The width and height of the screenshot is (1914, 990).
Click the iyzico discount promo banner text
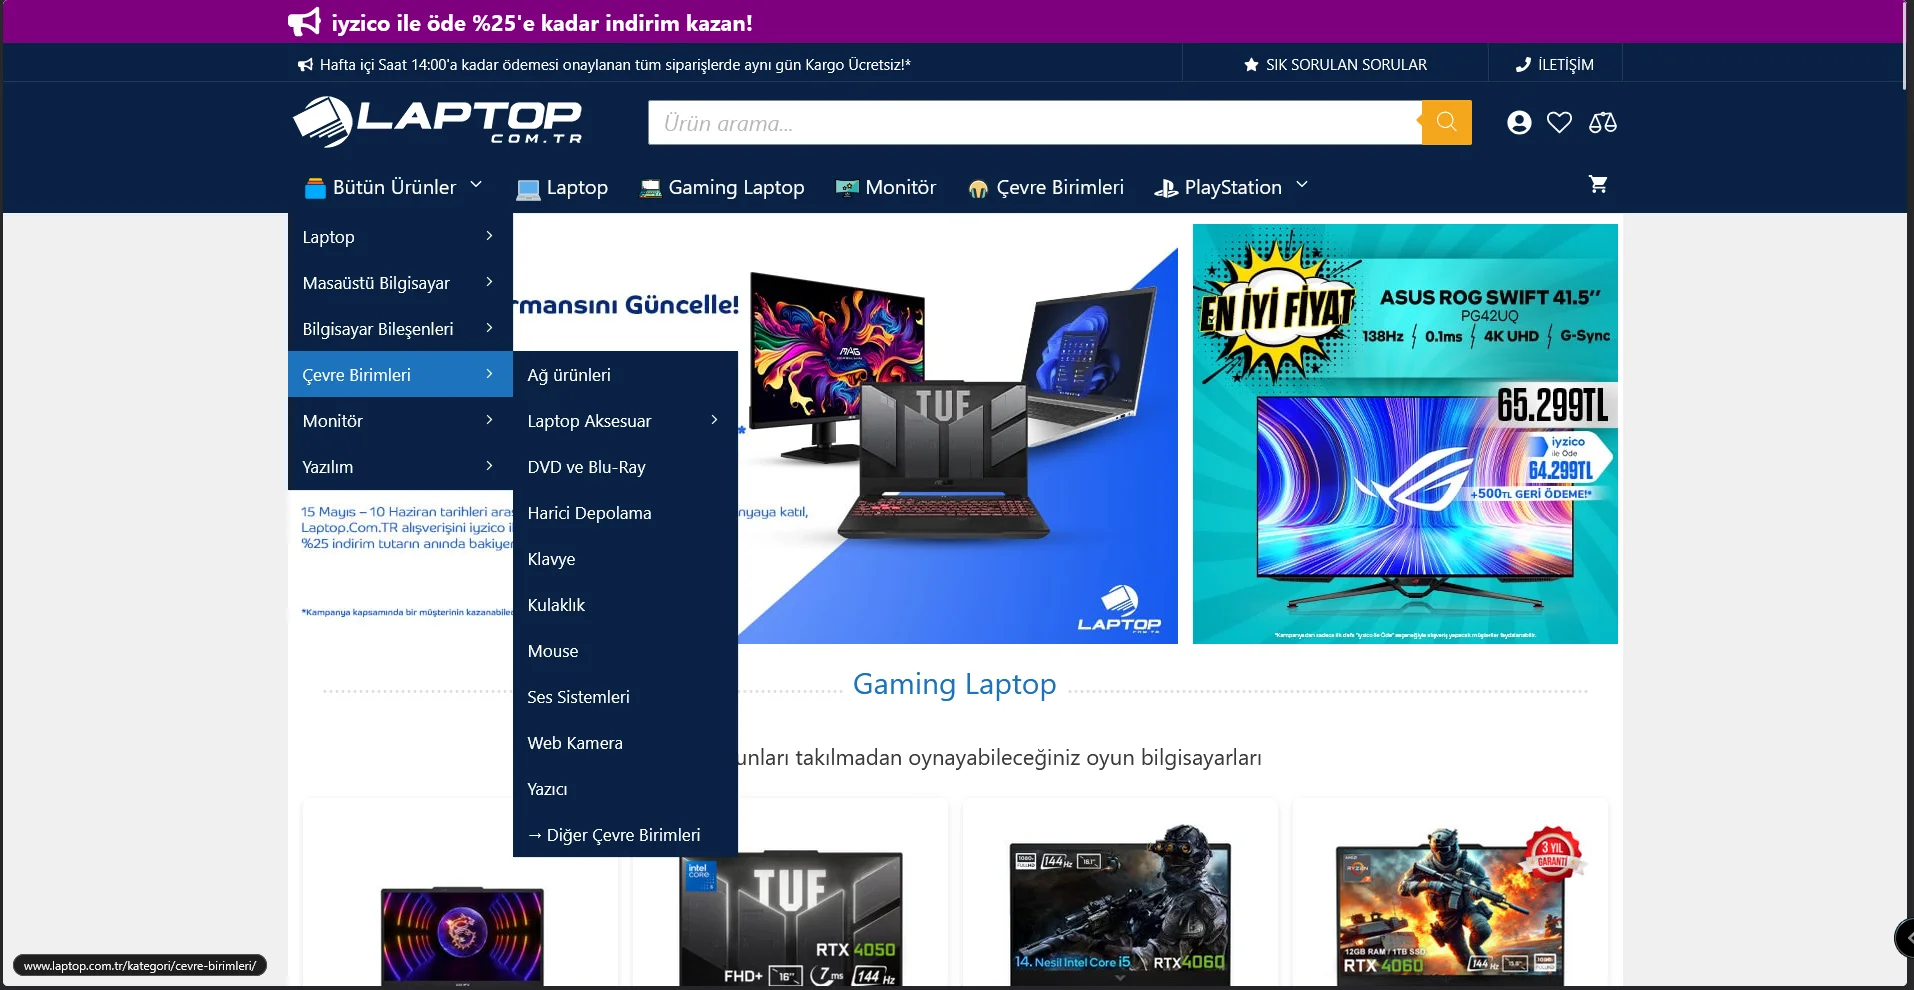(x=542, y=23)
